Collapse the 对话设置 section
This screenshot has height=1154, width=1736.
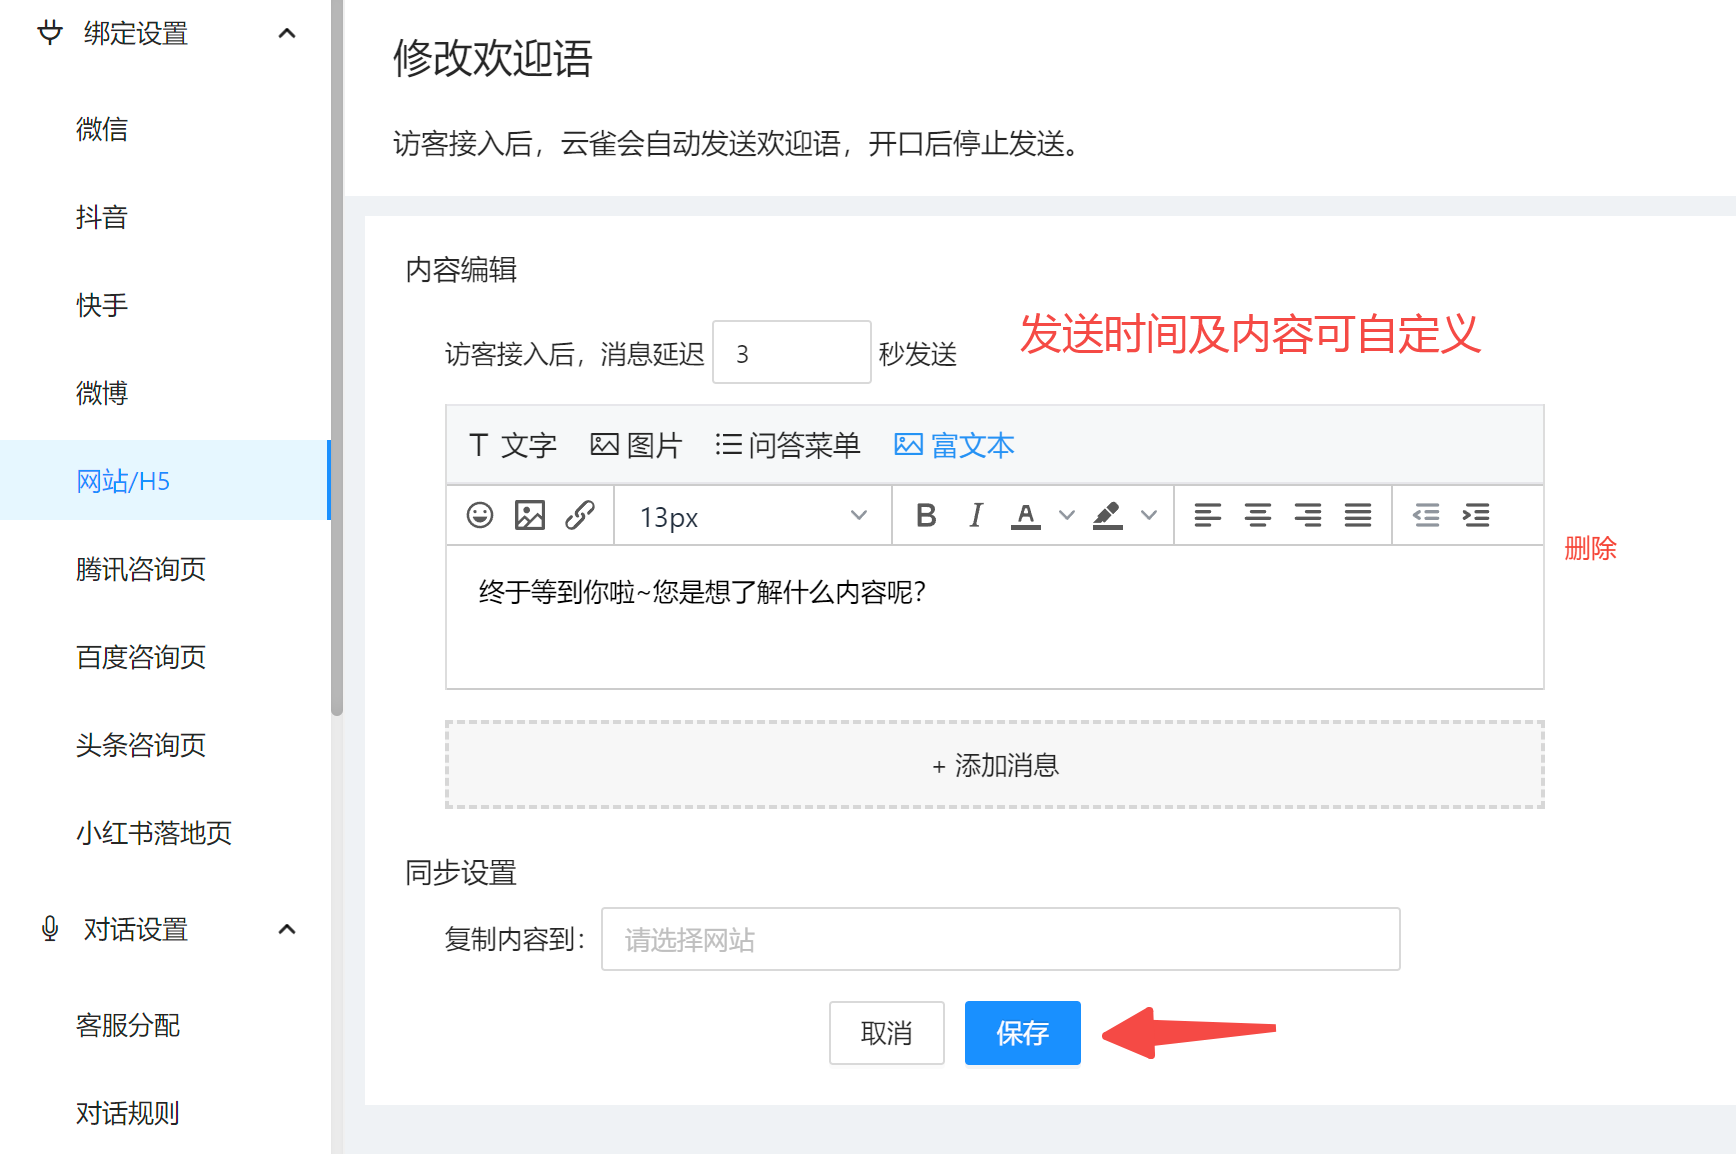pos(288,929)
